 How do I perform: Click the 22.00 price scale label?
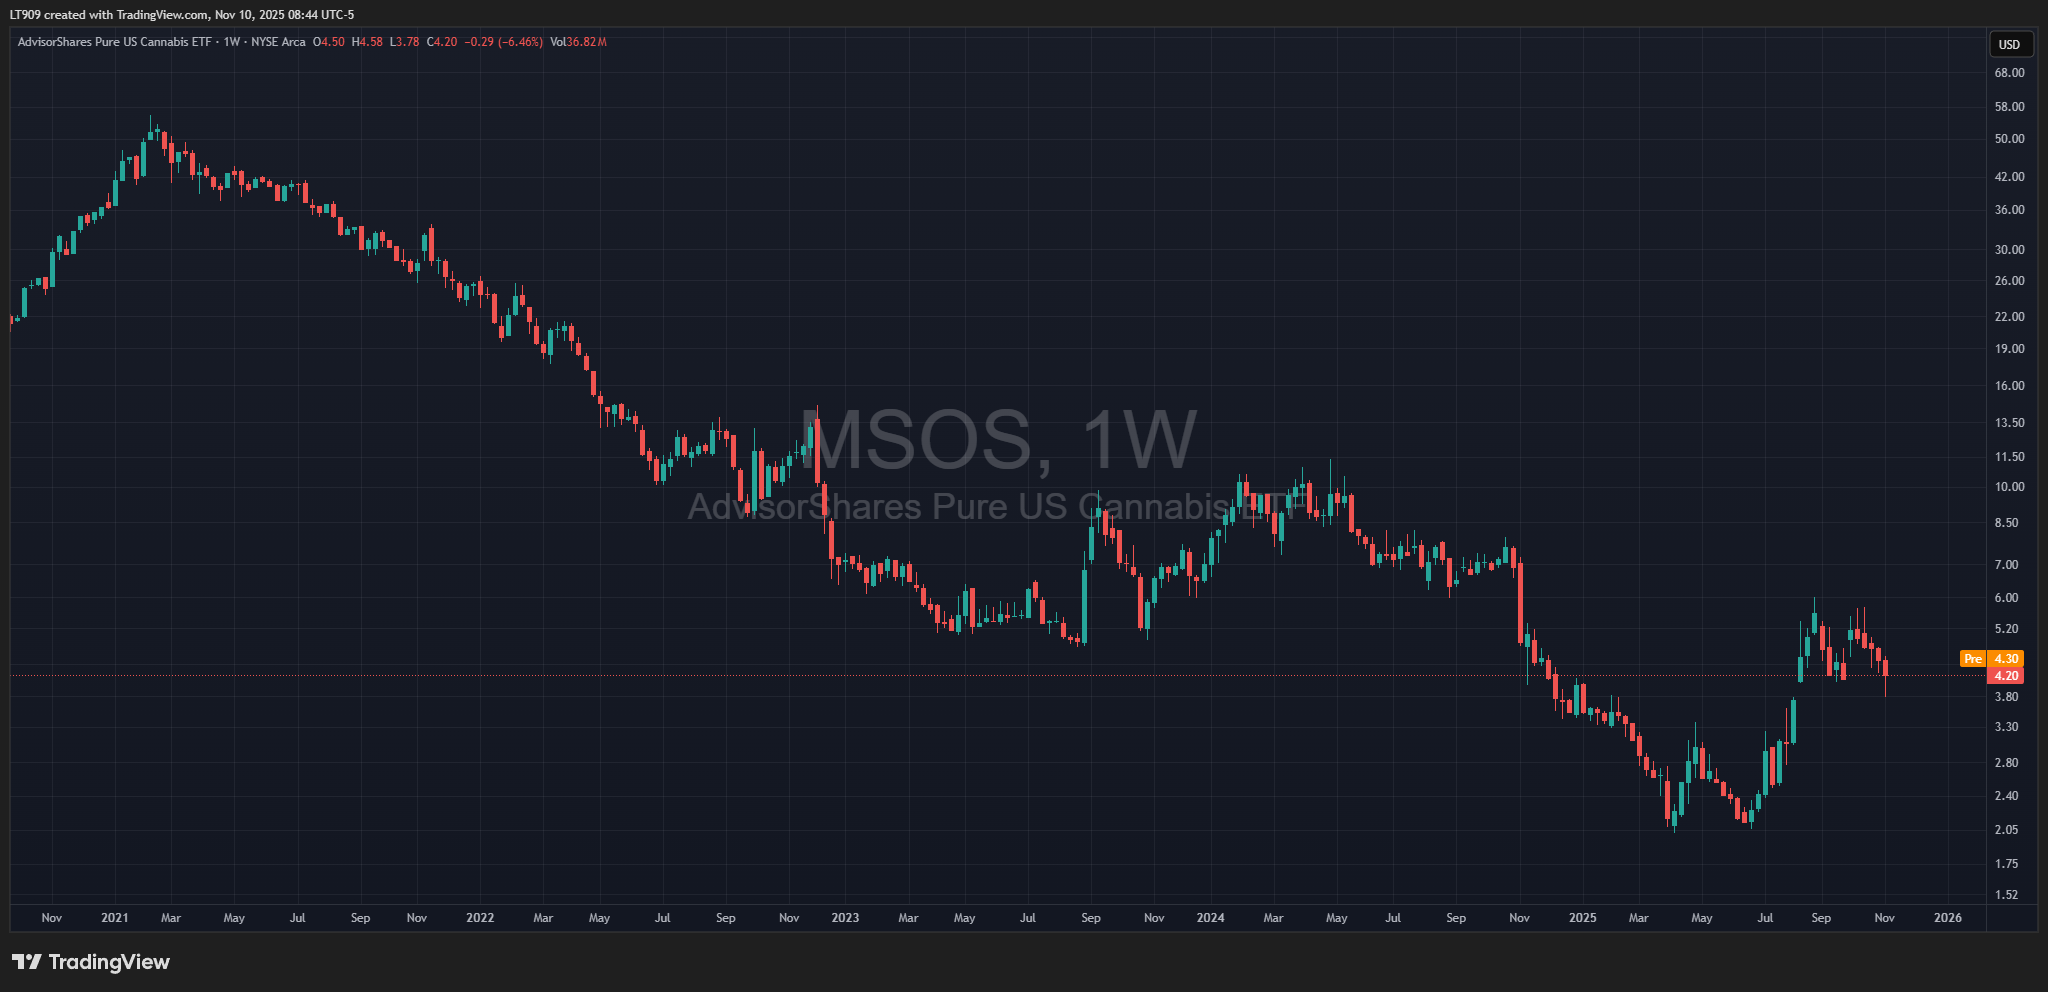(x=2009, y=317)
